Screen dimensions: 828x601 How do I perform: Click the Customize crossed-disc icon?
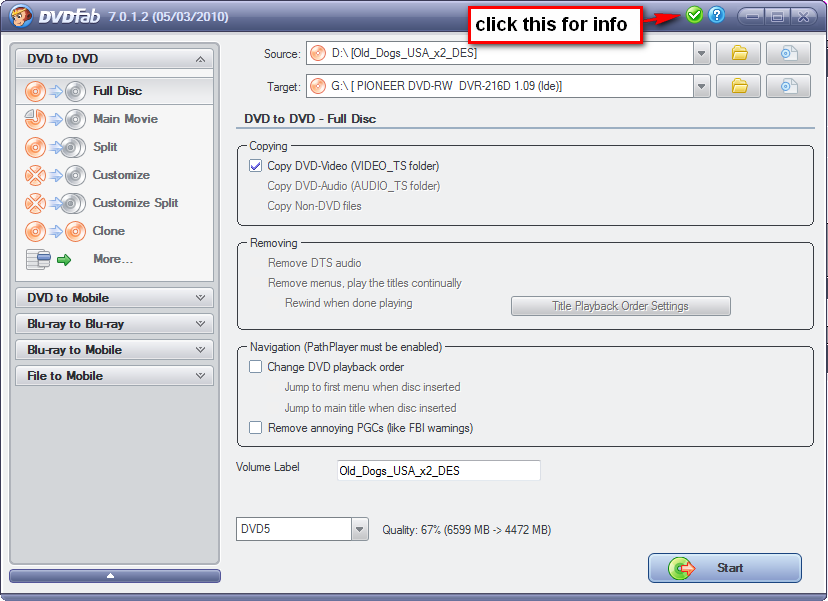(x=55, y=175)
